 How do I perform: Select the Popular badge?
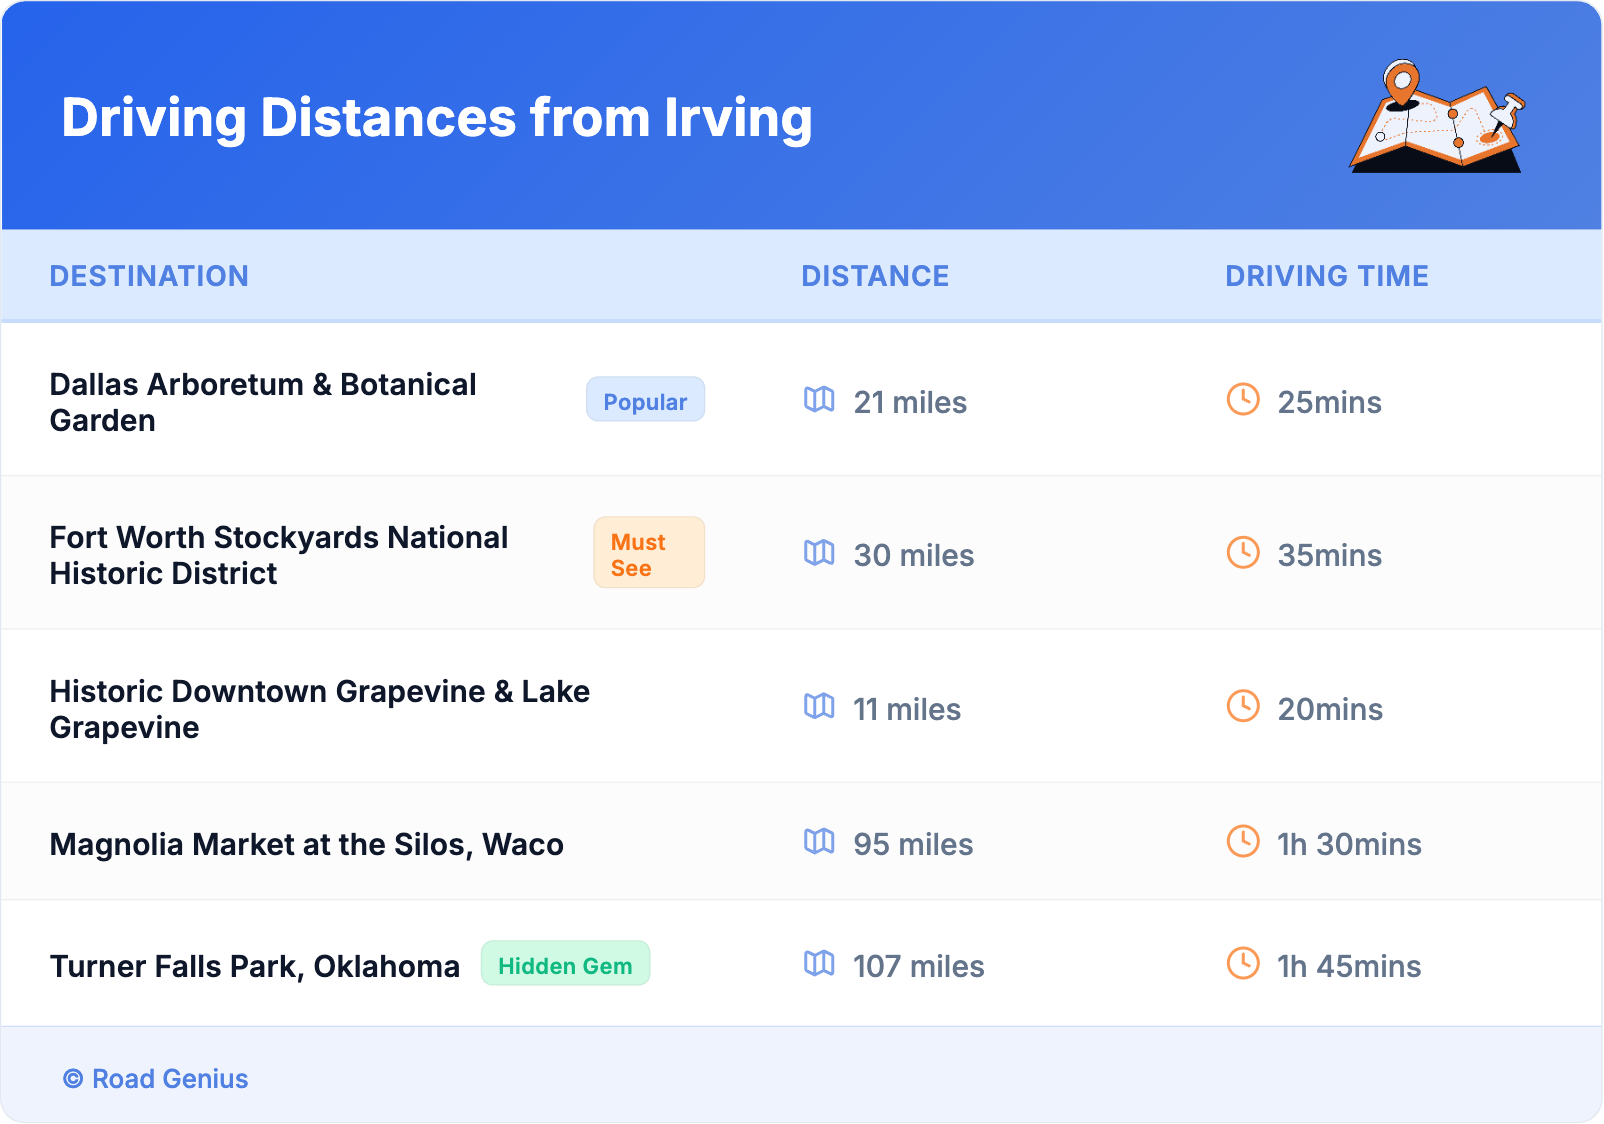[x=645, y=400]
